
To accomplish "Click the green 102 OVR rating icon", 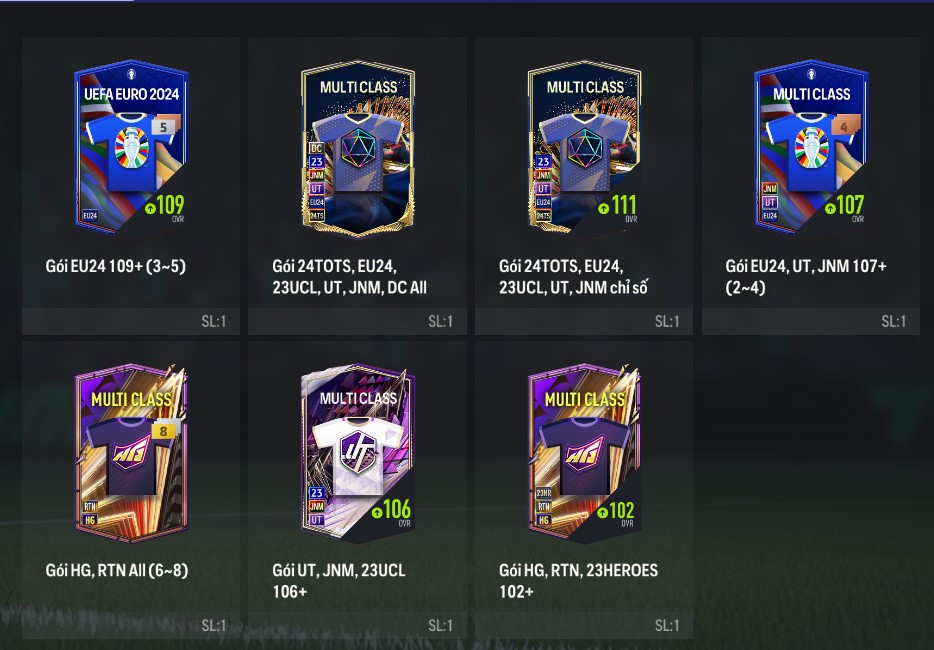I will click(x=603, y=512).
